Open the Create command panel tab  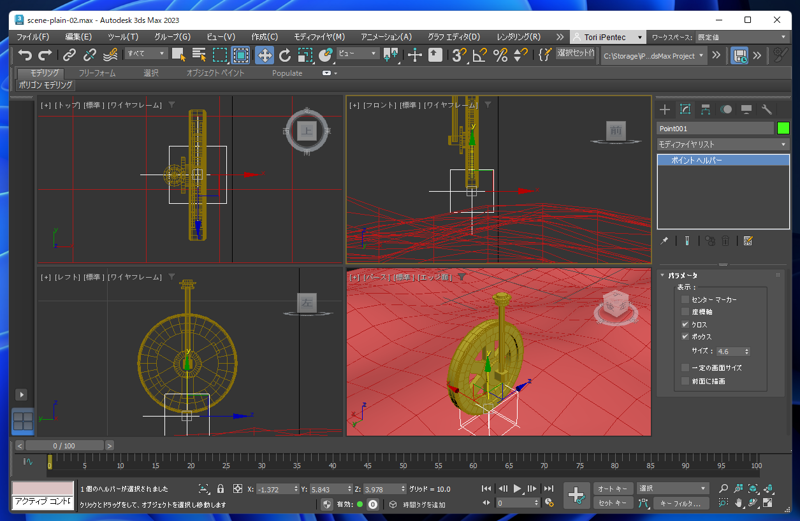pyautogui.click(x=664, y=109)
